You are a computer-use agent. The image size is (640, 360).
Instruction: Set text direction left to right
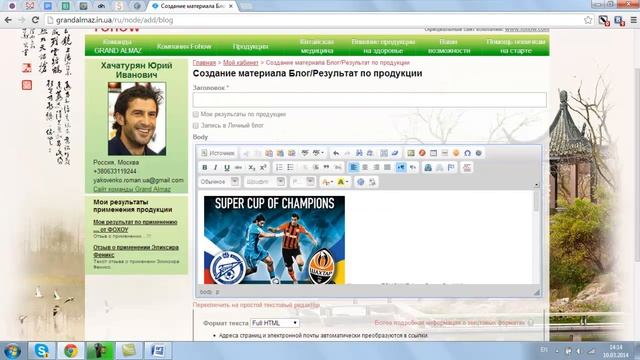coord(401,167)
